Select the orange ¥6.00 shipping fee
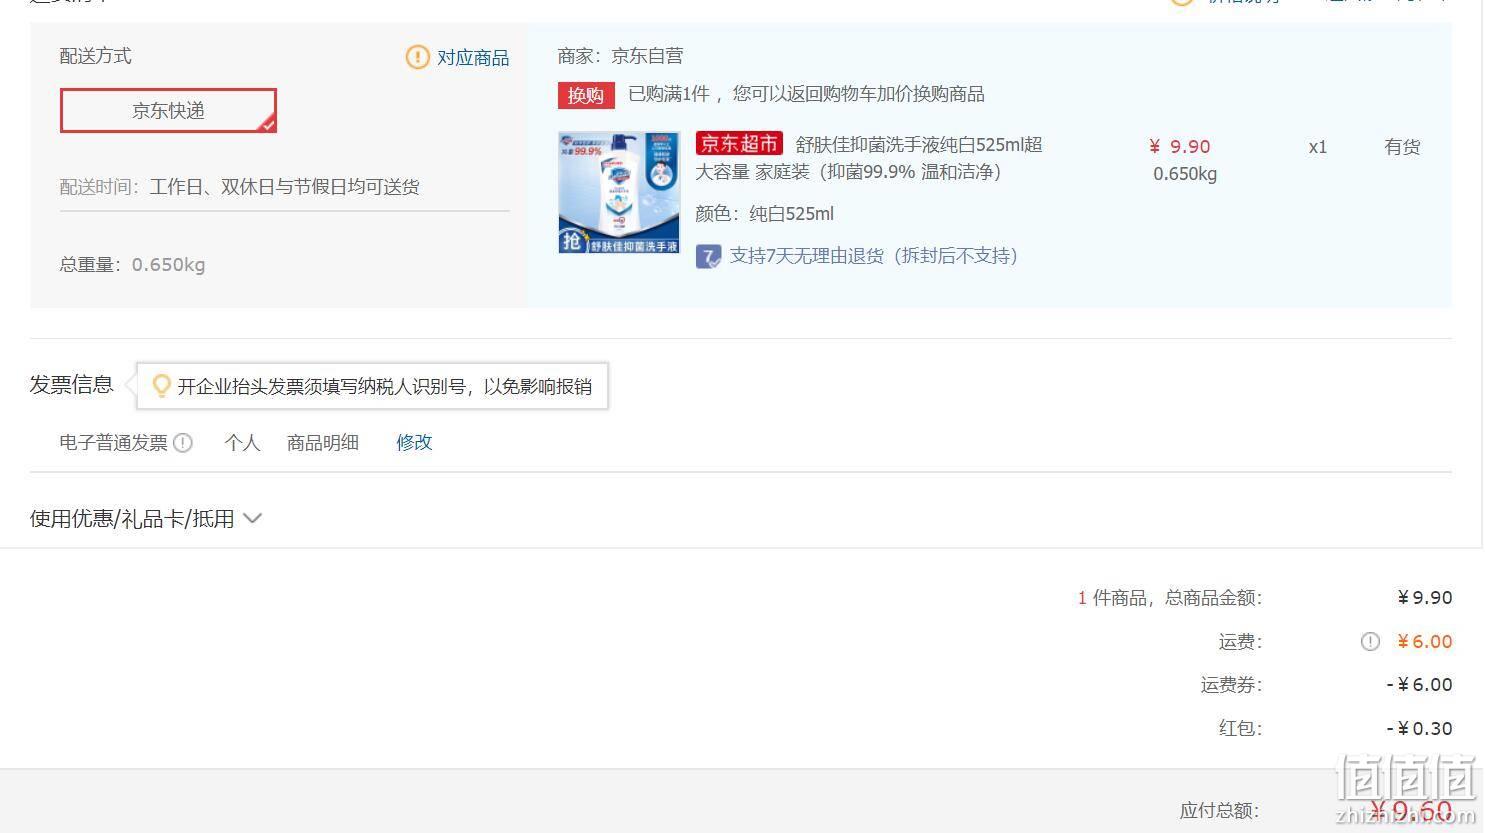Image resolution: width=1485 pixels, height=833 pixels. [x=1424, y=642]
